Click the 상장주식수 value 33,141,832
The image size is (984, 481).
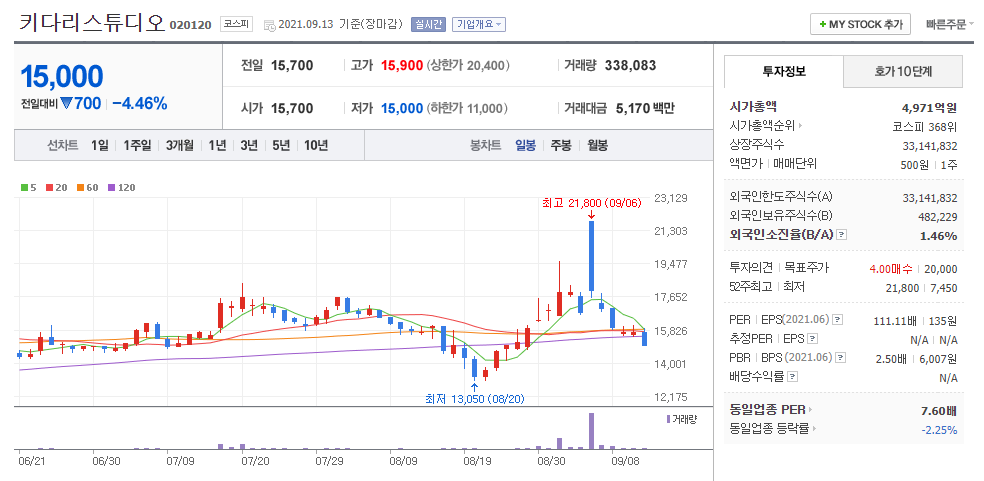(930, 146)
